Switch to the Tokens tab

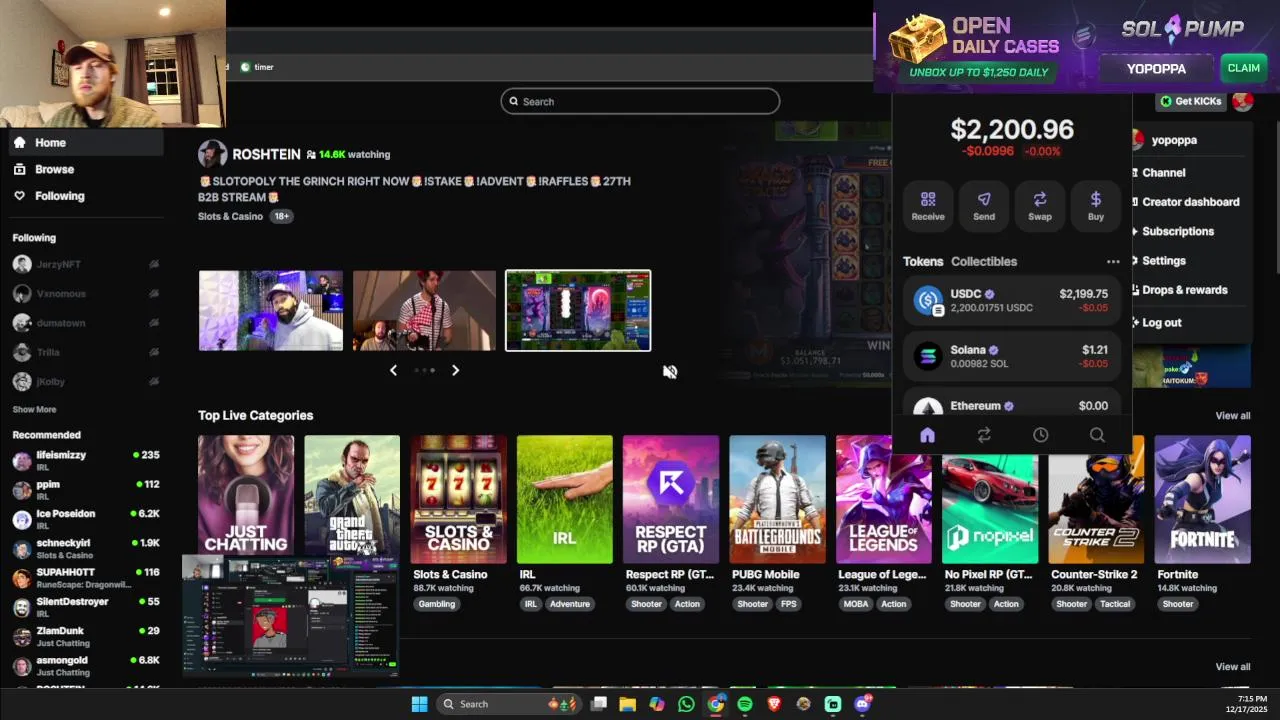[923, 261]
